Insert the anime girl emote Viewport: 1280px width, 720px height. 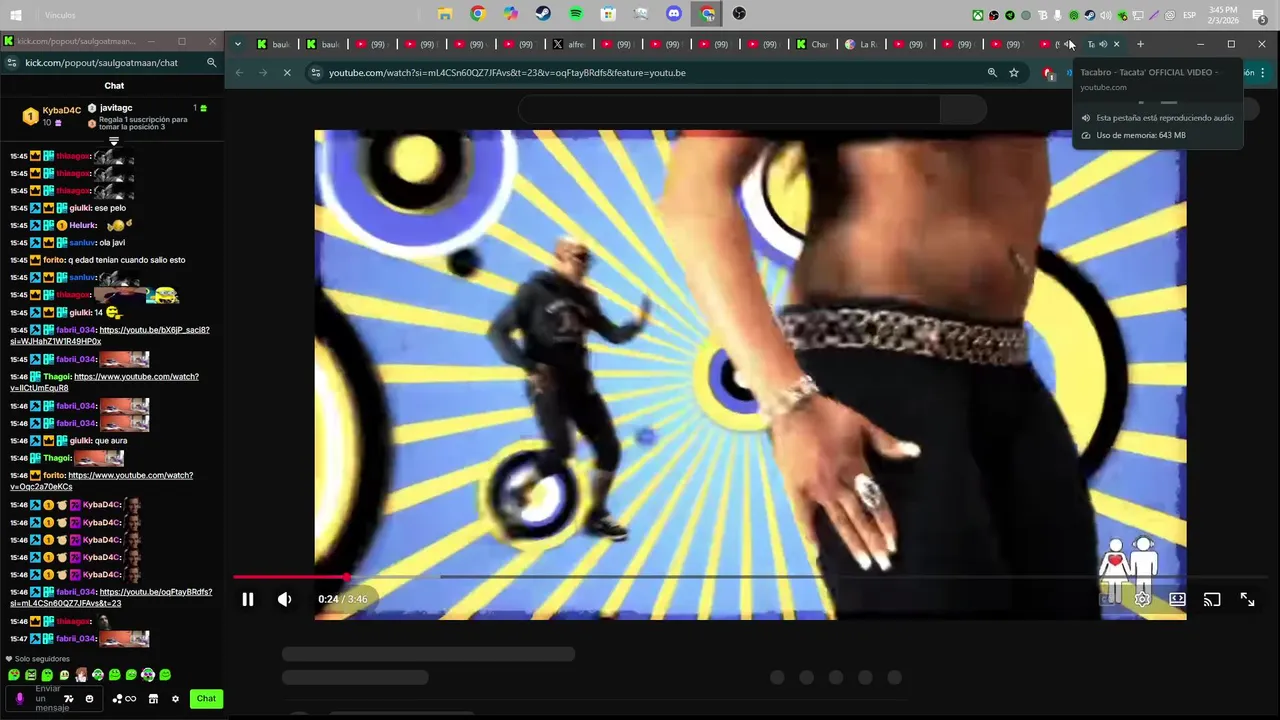point(81,675)
